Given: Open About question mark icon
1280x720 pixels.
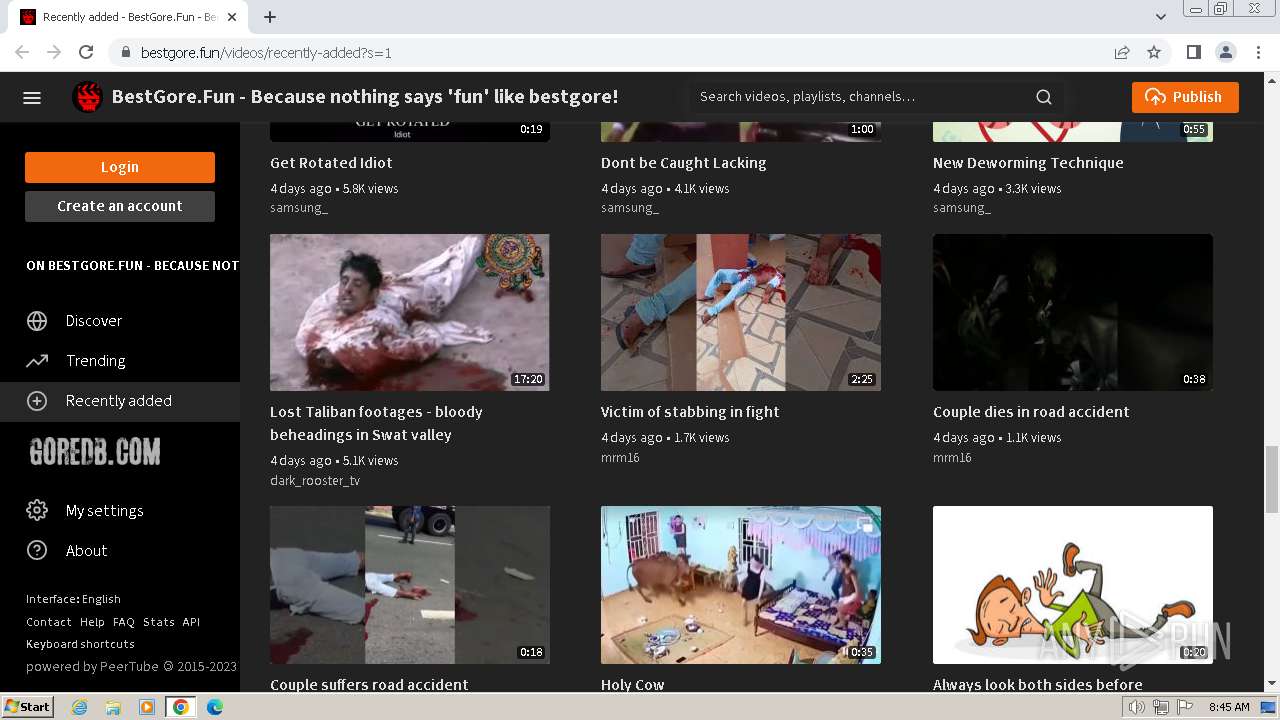Looking at the screenshot, I should point(37,551).
